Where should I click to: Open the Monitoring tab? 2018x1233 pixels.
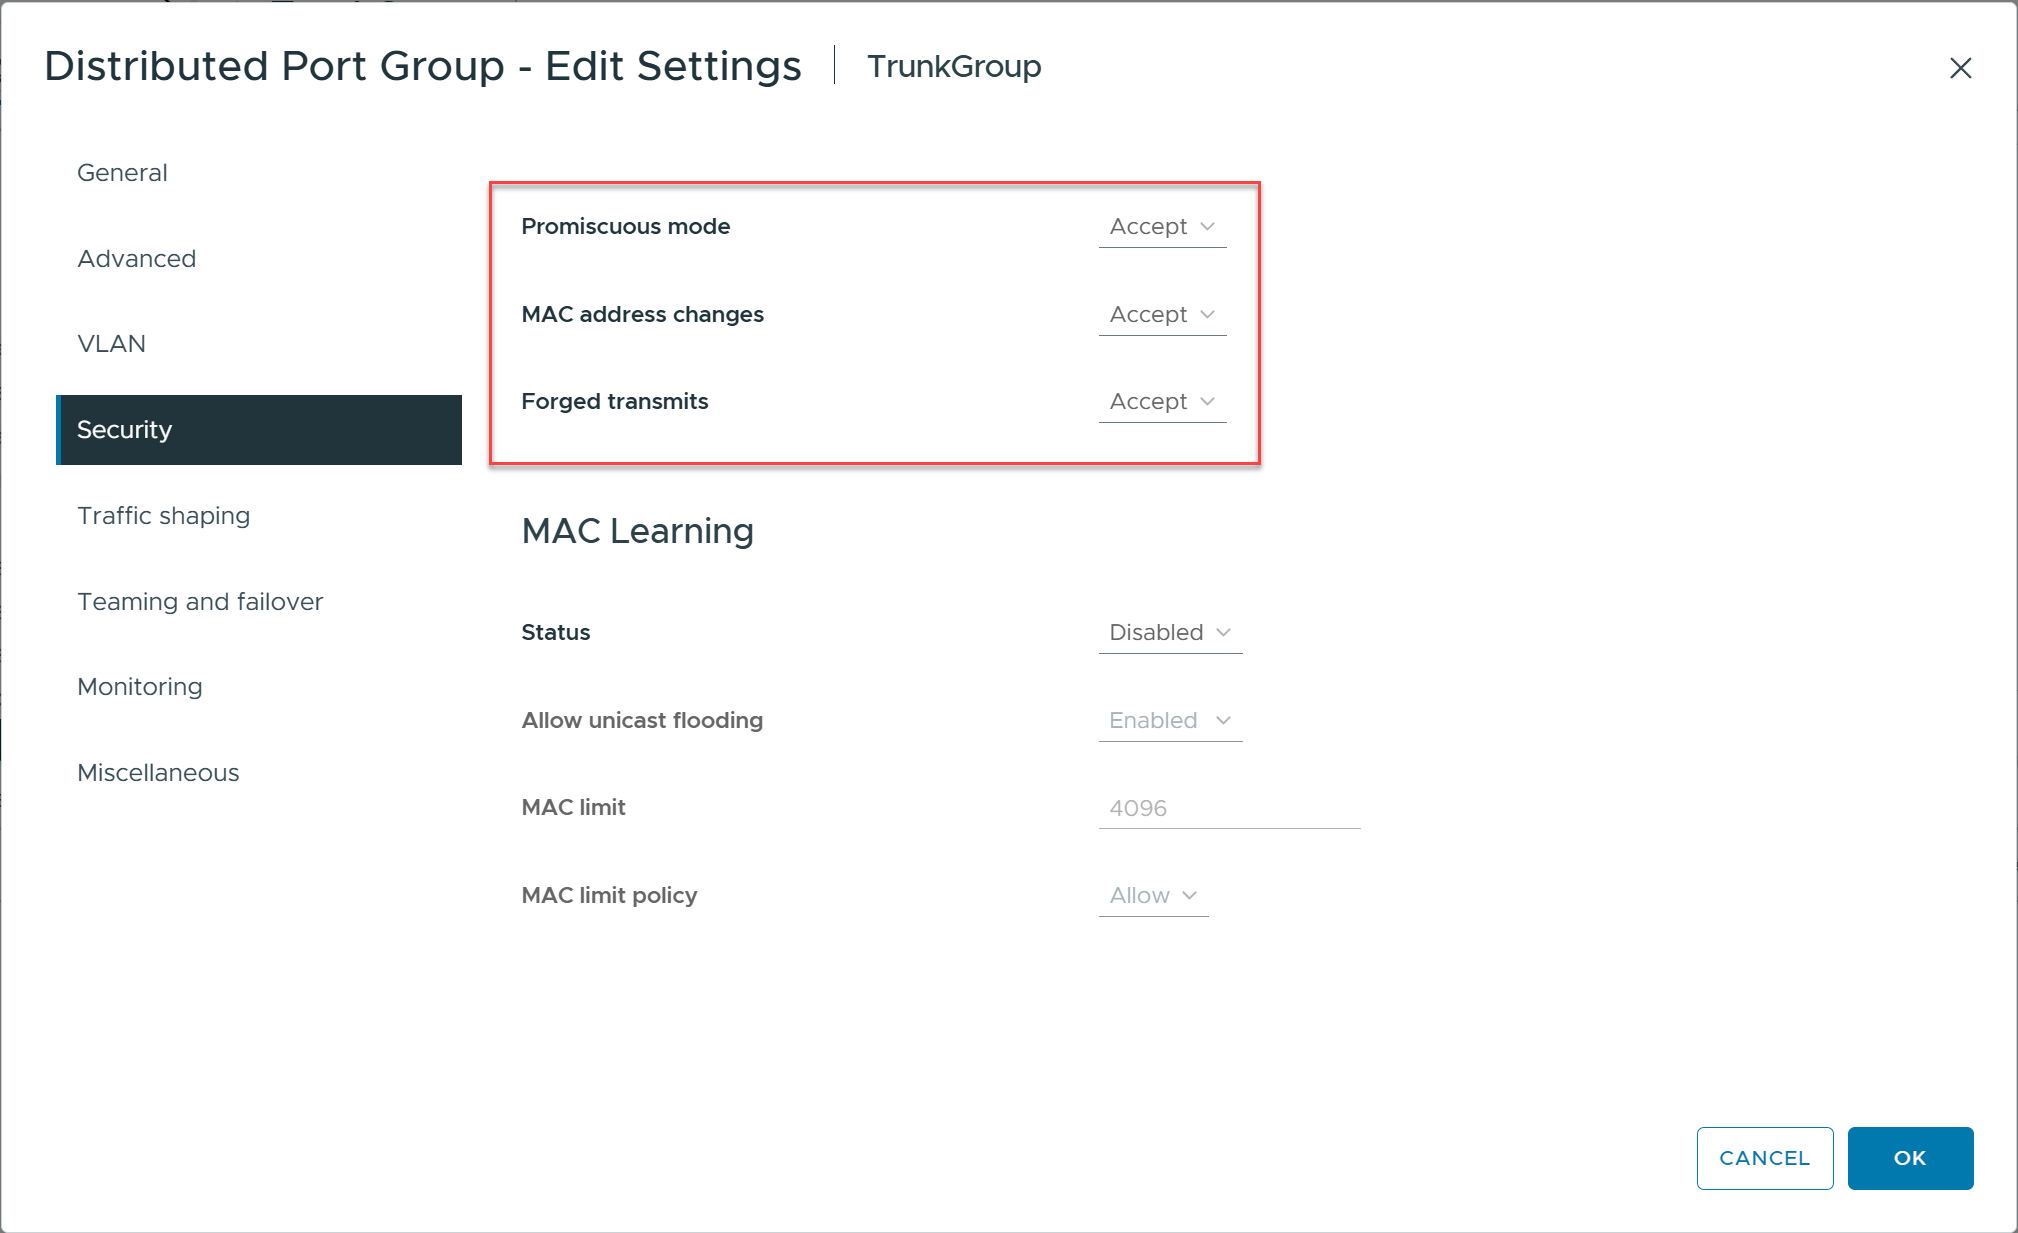click(x=139, y=687)
